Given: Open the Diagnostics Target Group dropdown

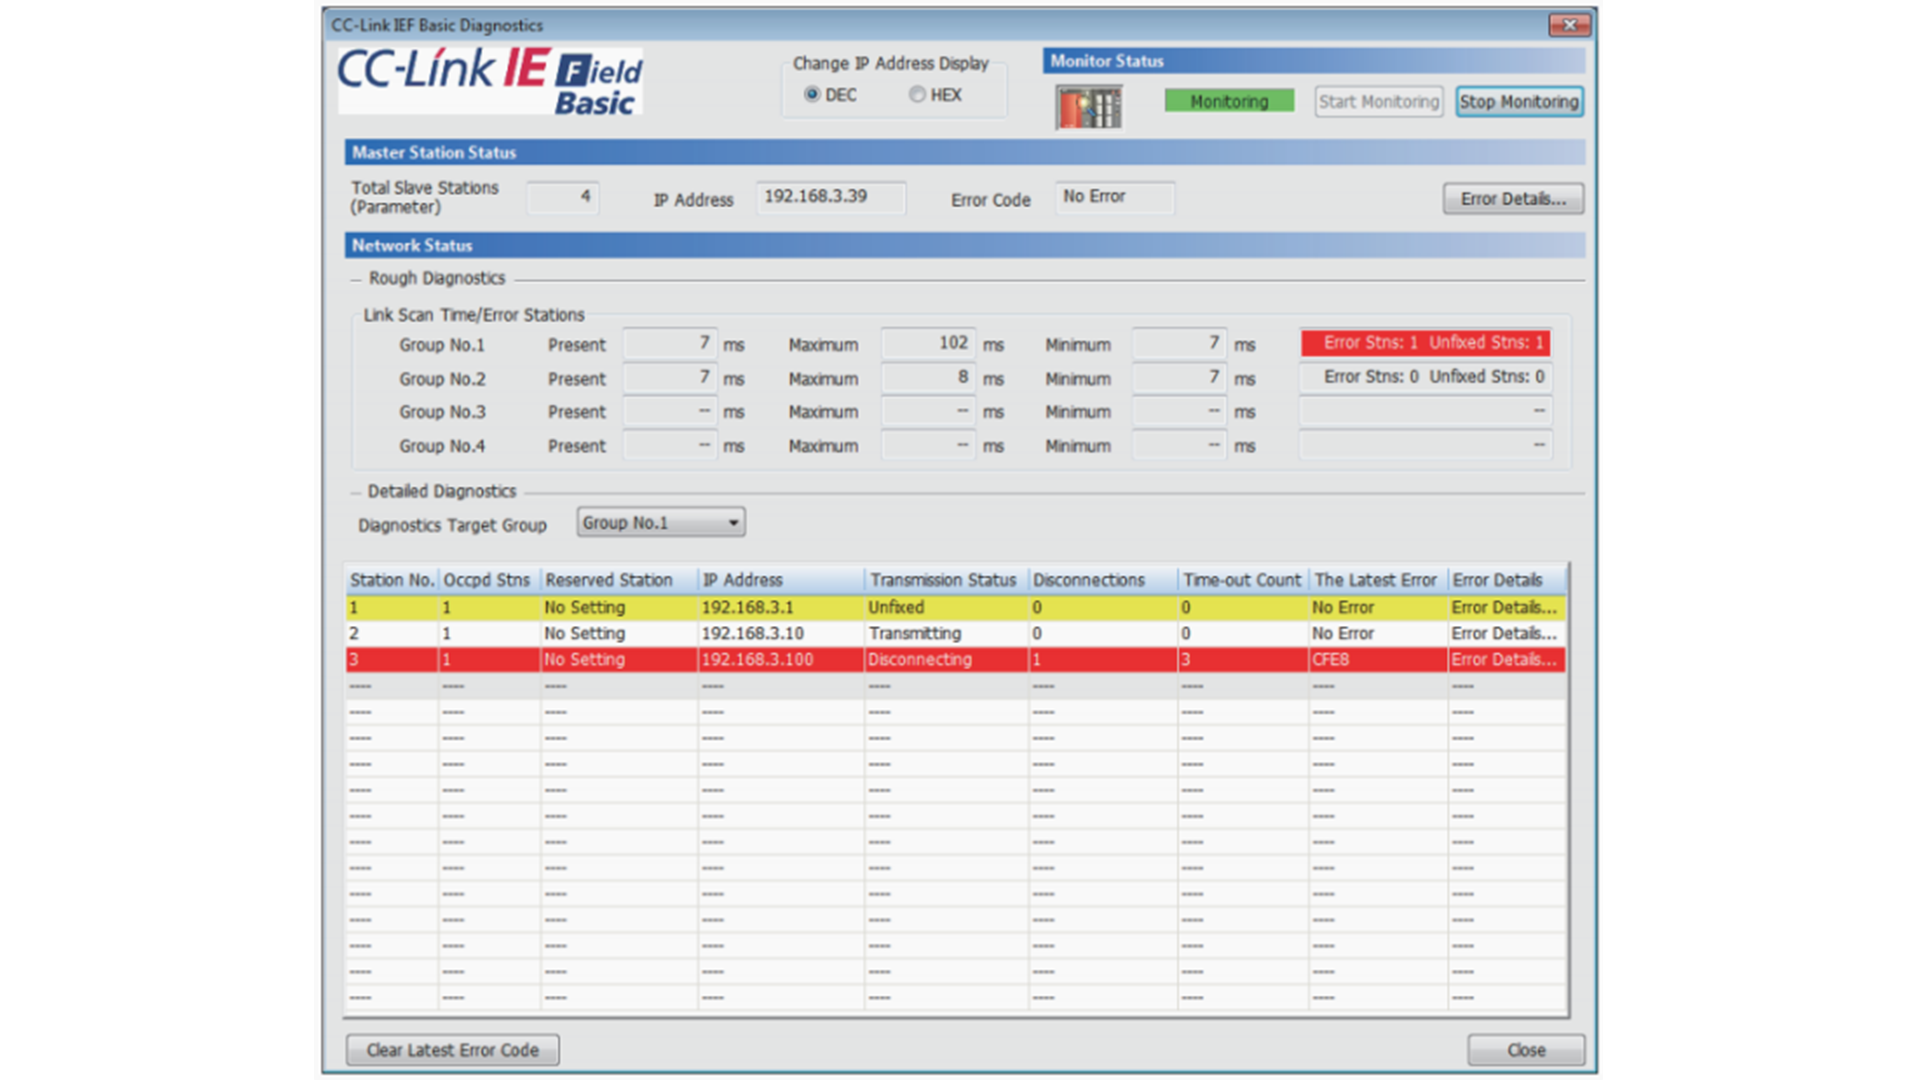Looking at the screenshot, I should coord(661,523).
